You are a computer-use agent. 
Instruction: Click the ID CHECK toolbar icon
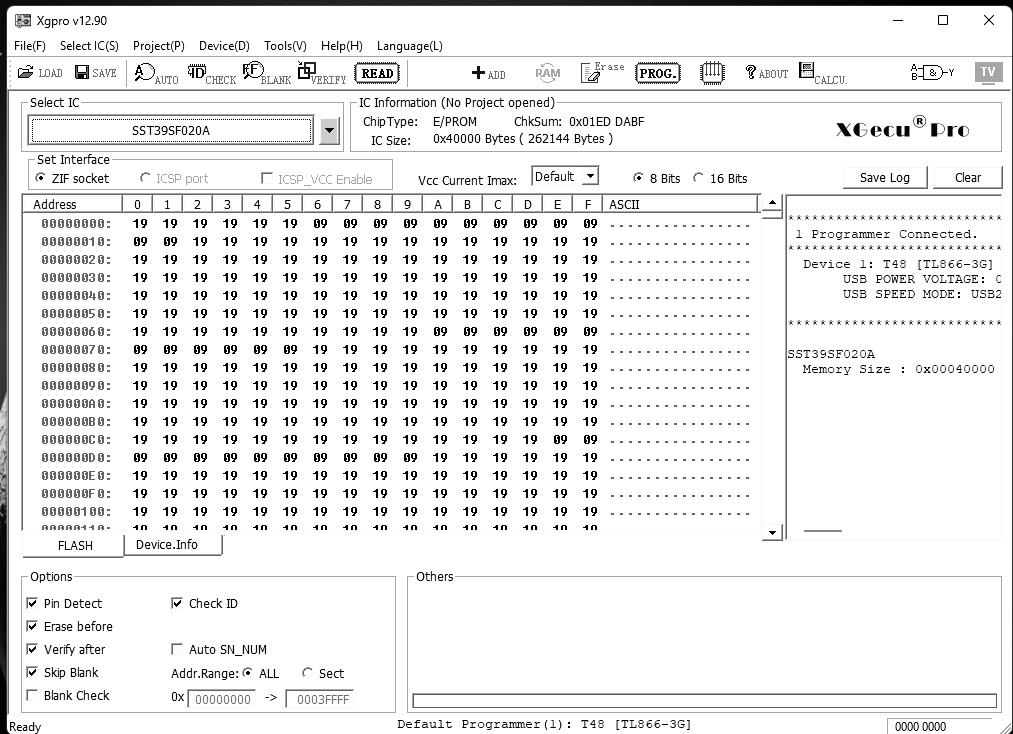click(x=212, y=73)
